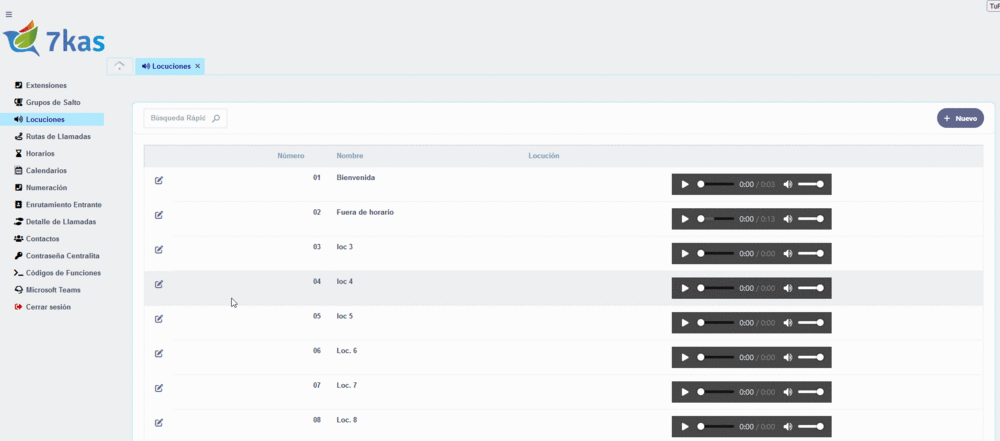Mute the Fuera de horario audio player
The height and width of the screenshot is (441, 1000).
pyautogui.click(x=788, y=219)
